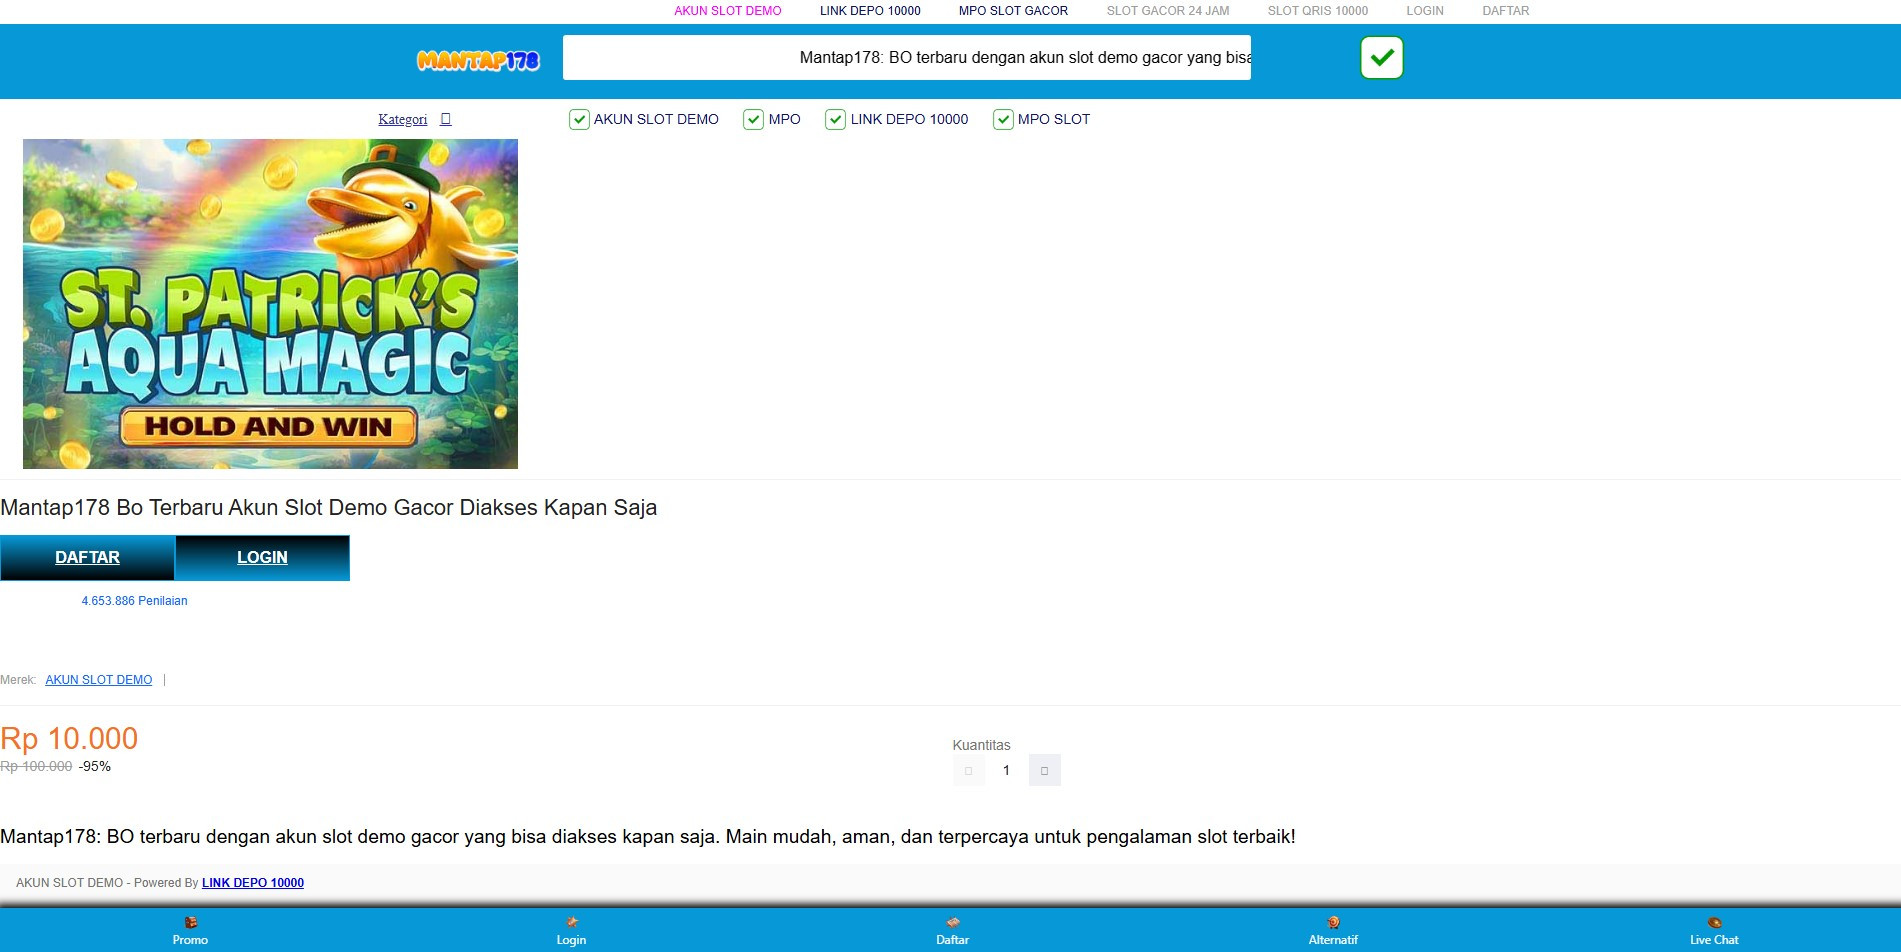This screenshot has height=952, width=1901.
Task: Click the Alternatif icon in bottom bar
Action: [x=1333, y=922]
